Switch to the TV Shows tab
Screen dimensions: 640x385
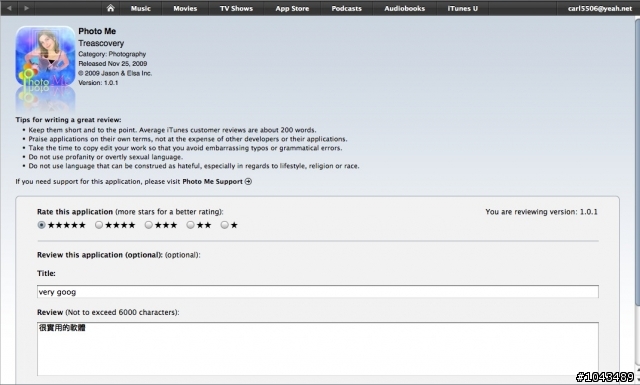point(236,8)
